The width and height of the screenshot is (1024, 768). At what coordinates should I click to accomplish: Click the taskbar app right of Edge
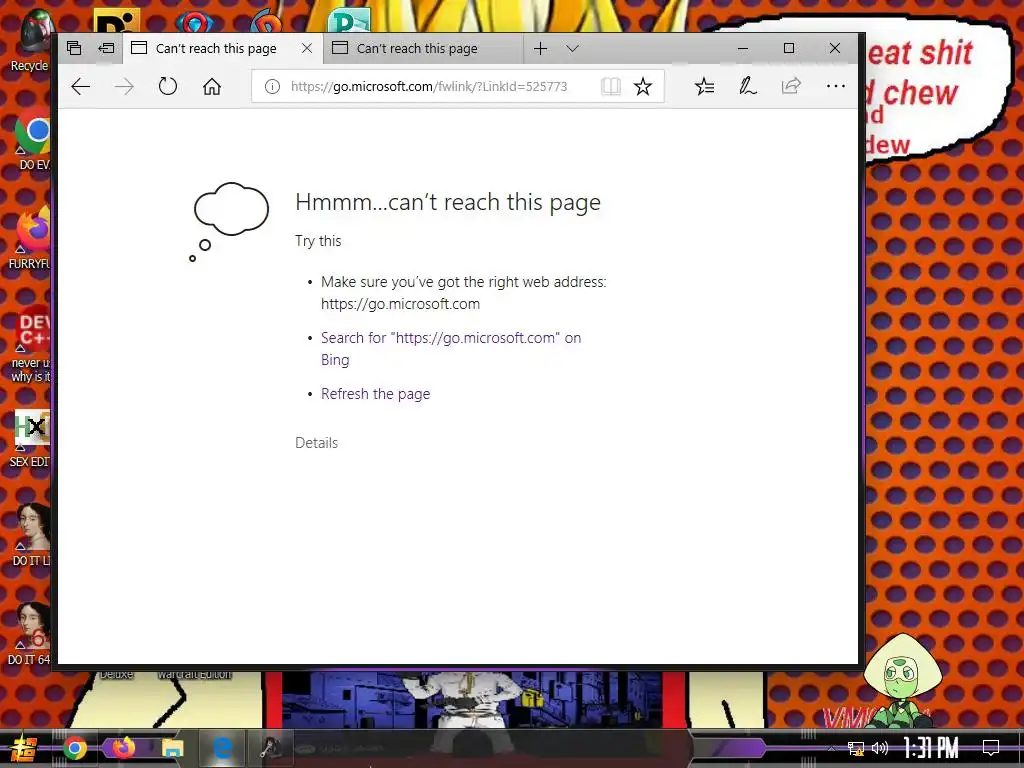click(270, 748)
